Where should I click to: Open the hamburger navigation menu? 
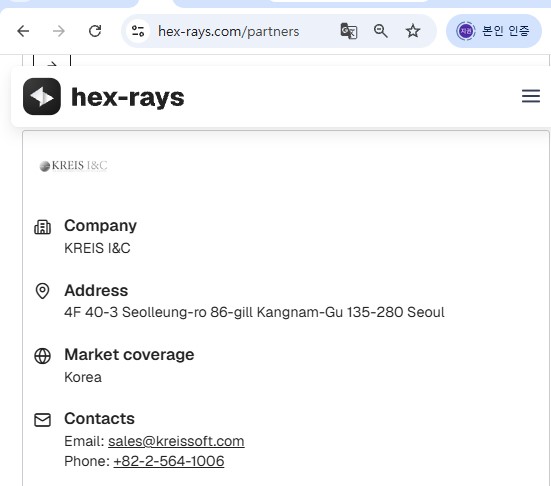tap(531, 96)
